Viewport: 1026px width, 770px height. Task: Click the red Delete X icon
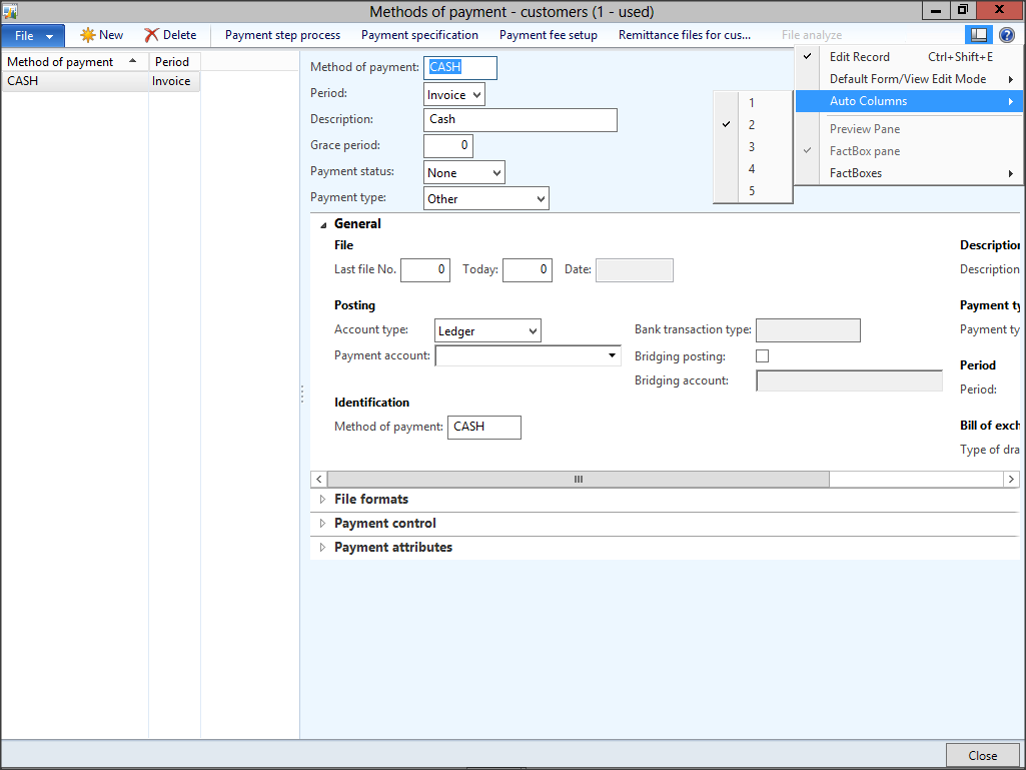pyautogui.click(x=152, y=35)
